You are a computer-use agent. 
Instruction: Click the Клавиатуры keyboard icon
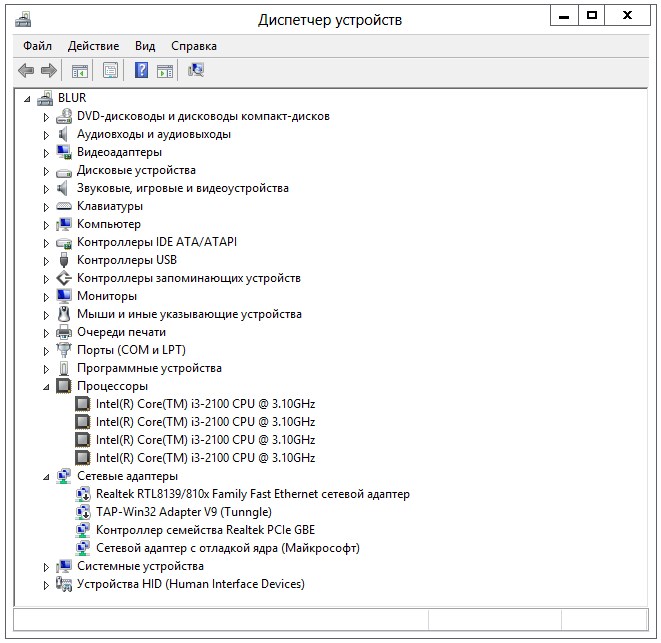[x=64, y=206]
